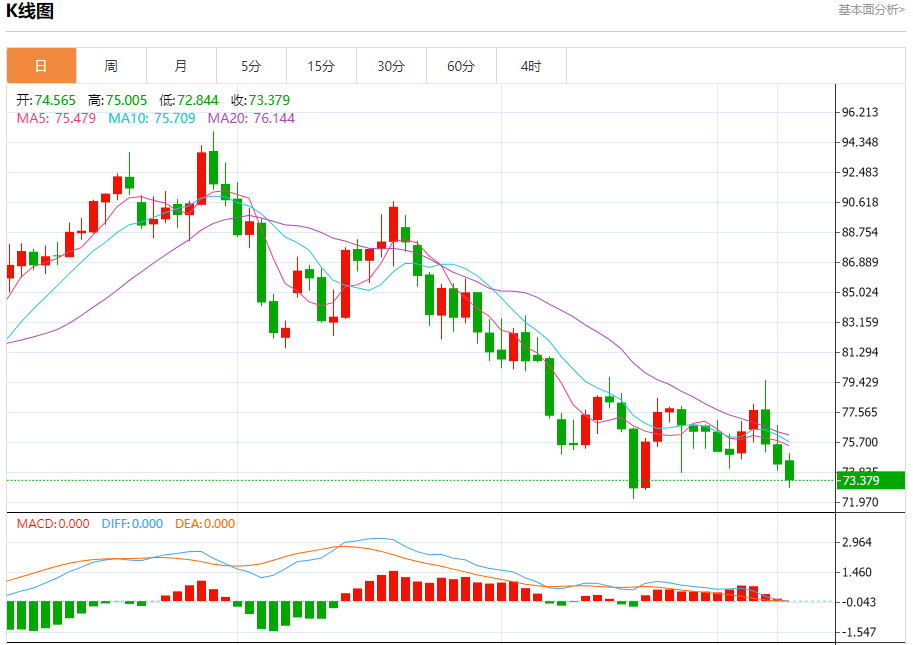Click the 79.429 price axis label
Viewport: 913px width, 645px height.
point(860,382)
